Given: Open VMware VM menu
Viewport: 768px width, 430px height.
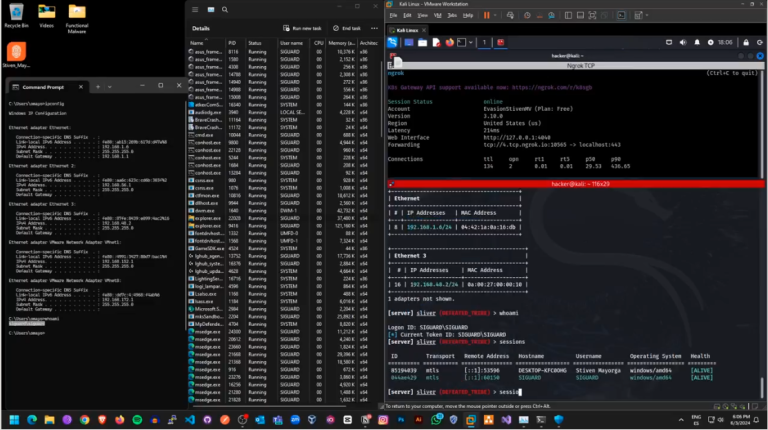Looking at the screenshot, I should pos(437,16).
